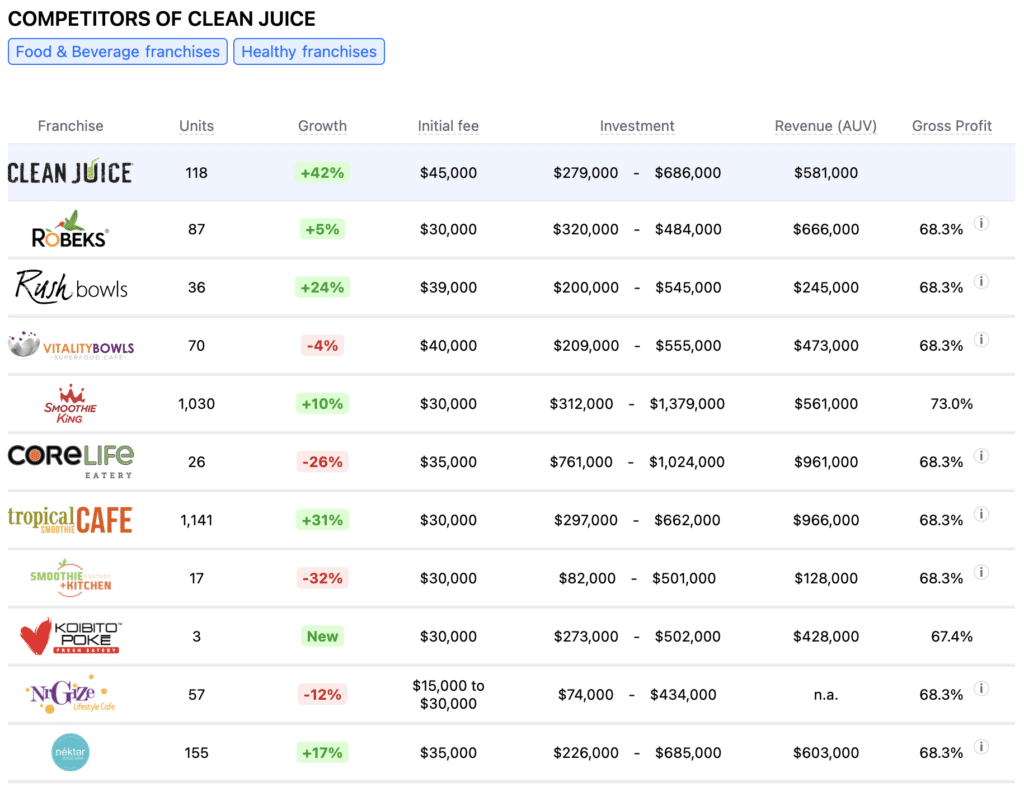
Task: Select the Smoothie Factory + Kitchen logo
Action: [71, 578]
